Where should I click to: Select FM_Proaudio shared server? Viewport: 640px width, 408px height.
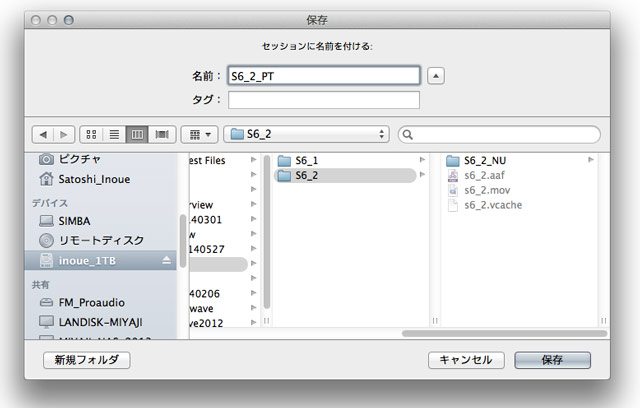tap(101, 302)
